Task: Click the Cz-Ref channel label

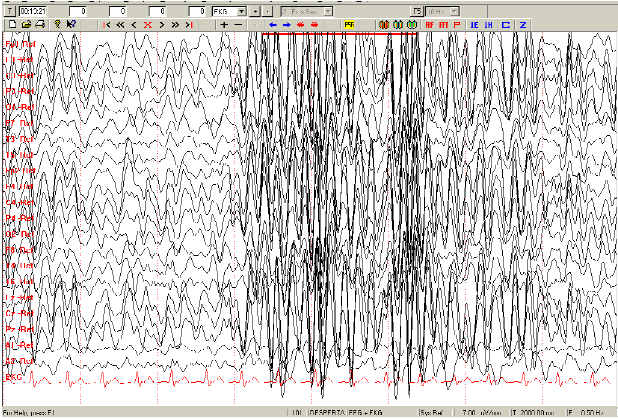Action: (20, 313)
